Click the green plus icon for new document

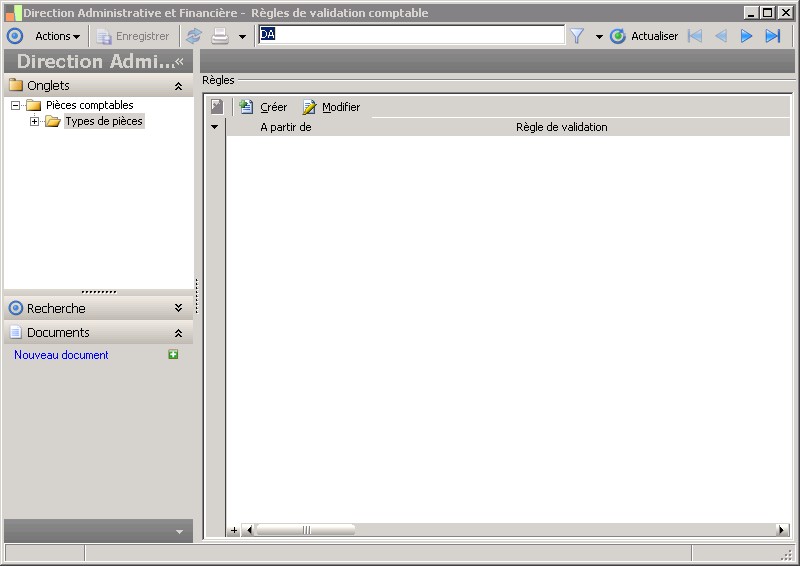point(173,354)
